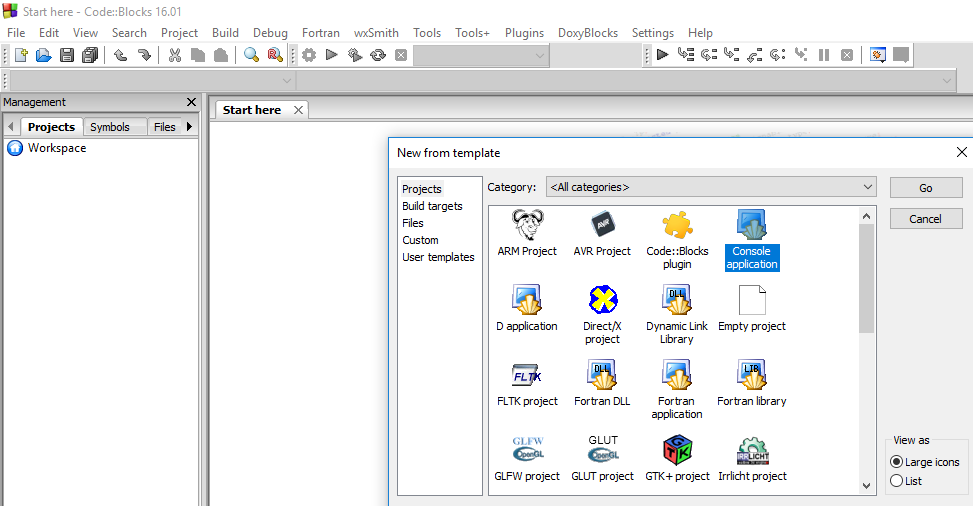This screenshot has height=506, width=973.
Task: Click the Abort build icon
Action: pyautogui.click(x=401, y=55)
